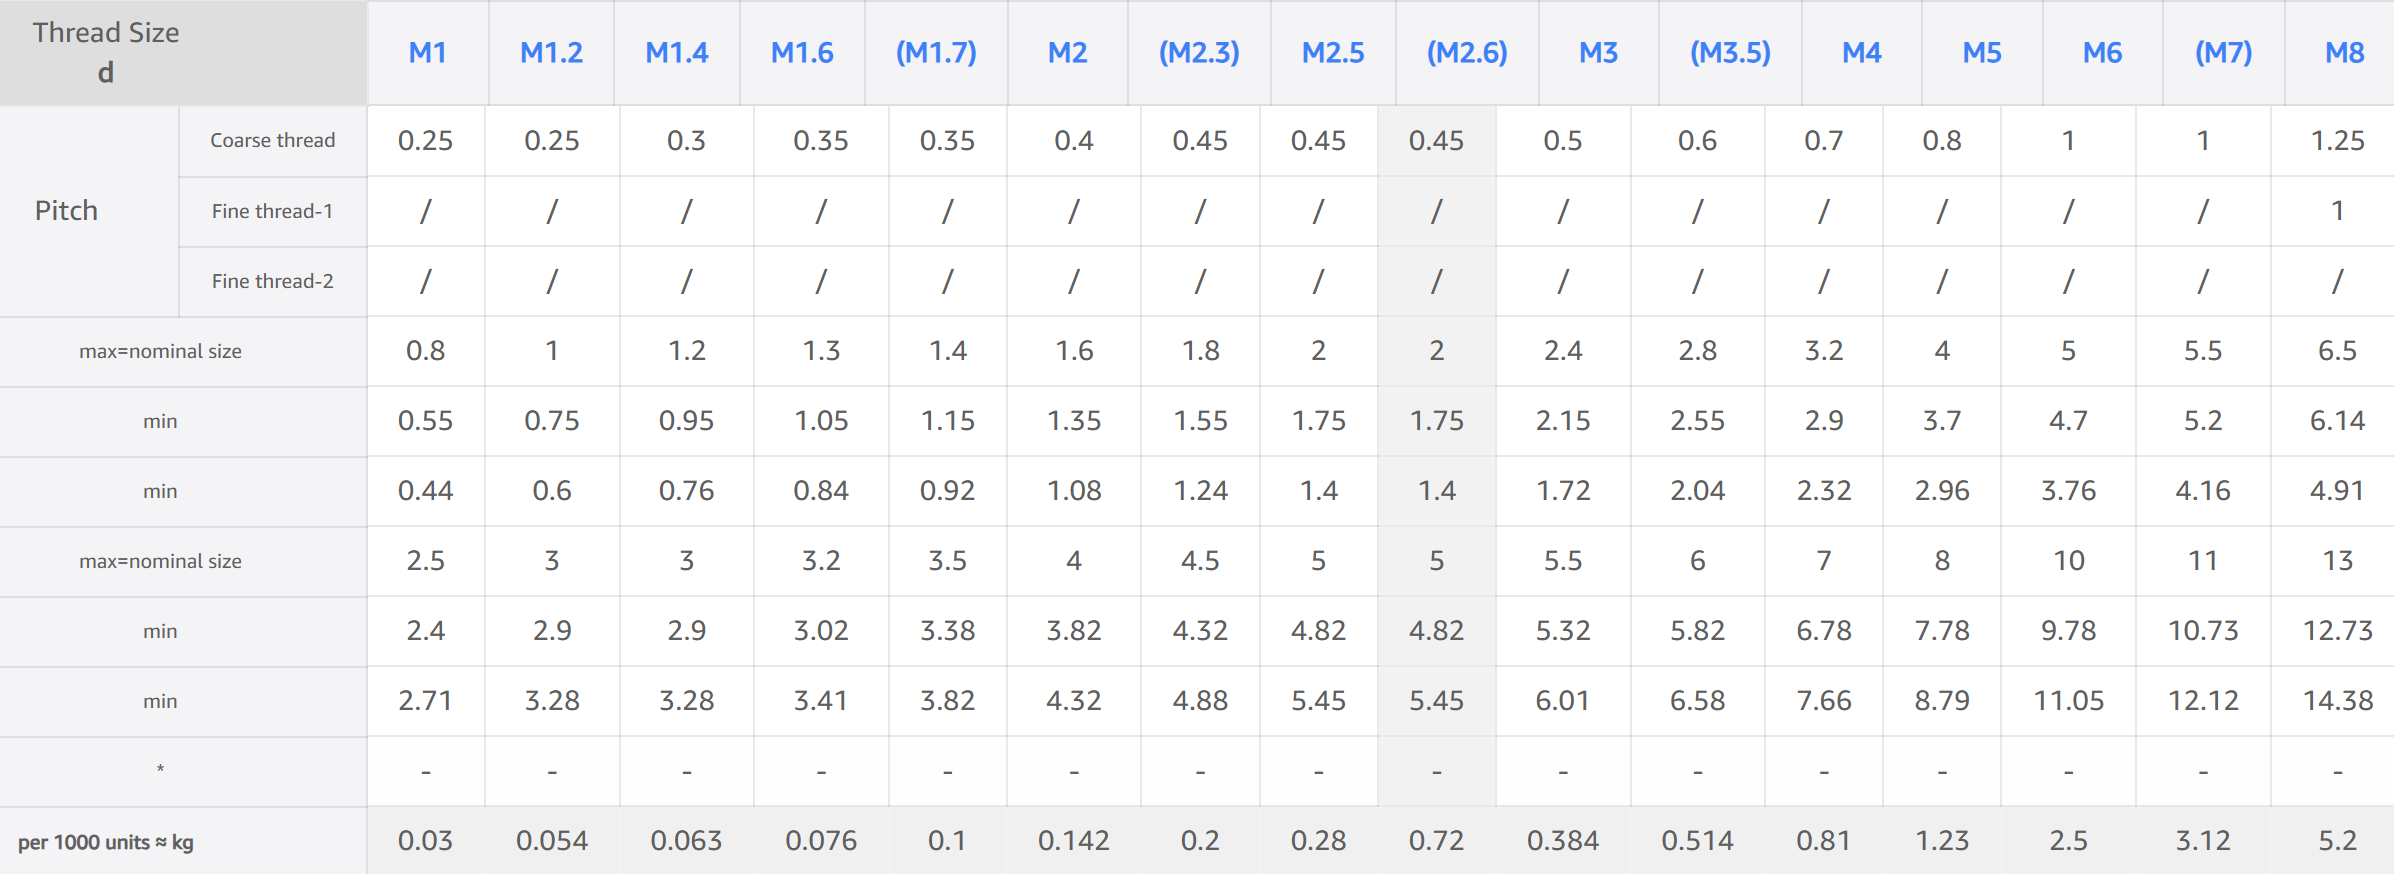Click the M6 column header
2394x874 pixels.
(x=2102, y=53)
